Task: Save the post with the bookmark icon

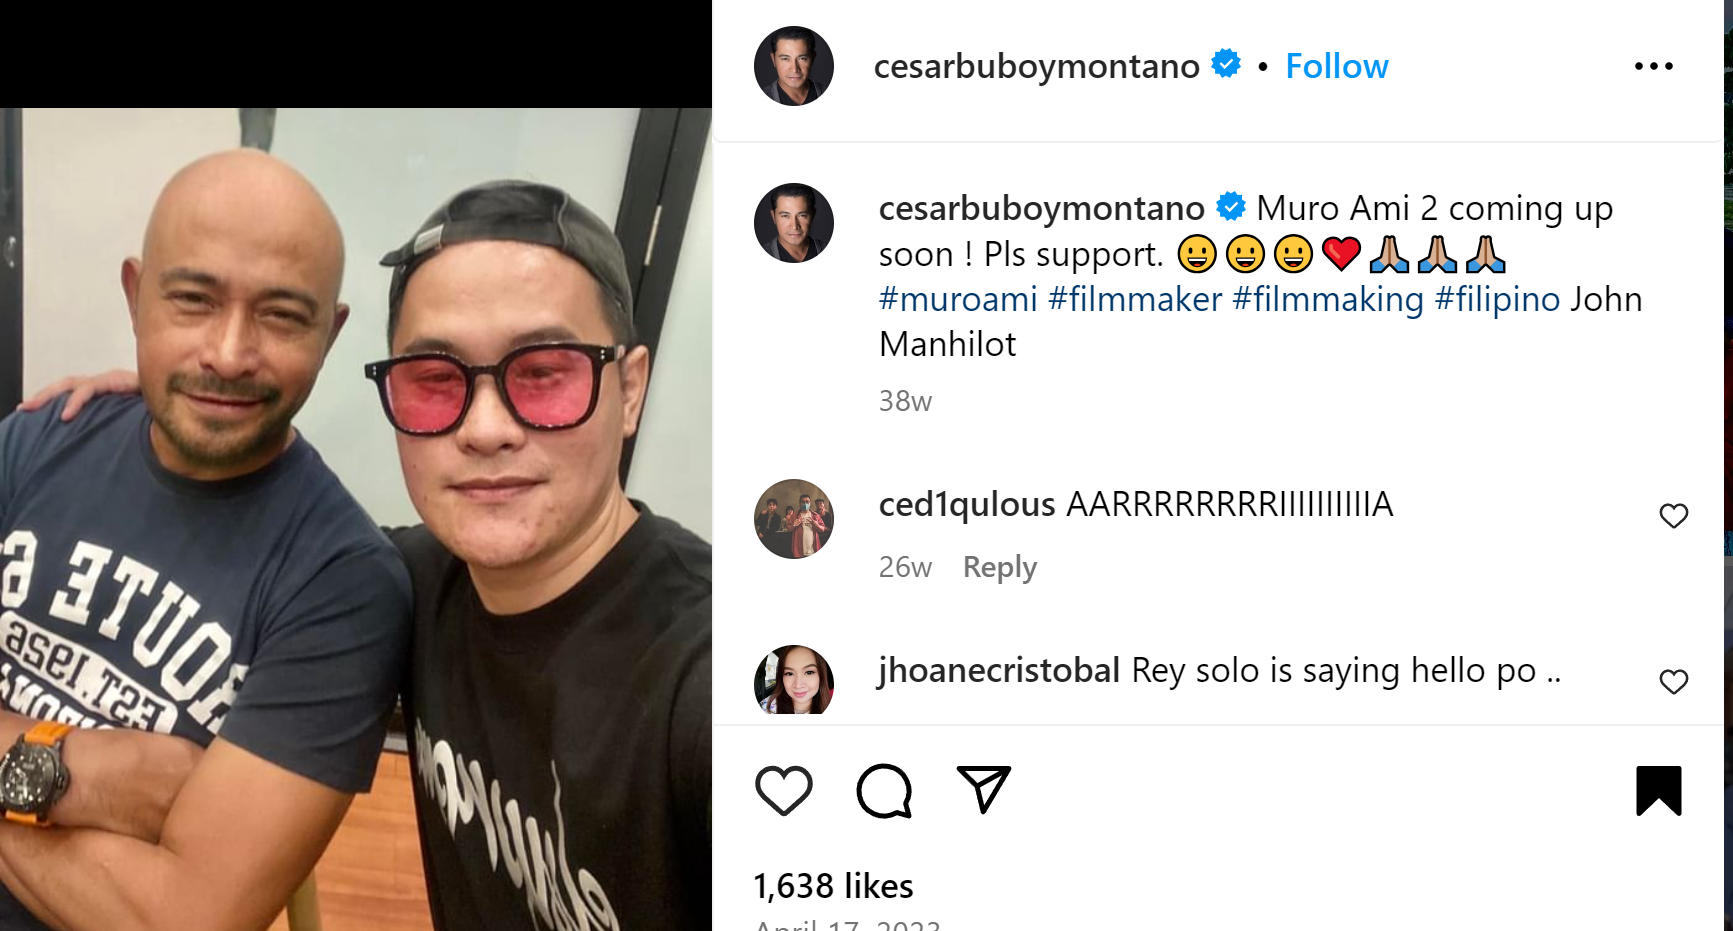Action: point(1660,789)
